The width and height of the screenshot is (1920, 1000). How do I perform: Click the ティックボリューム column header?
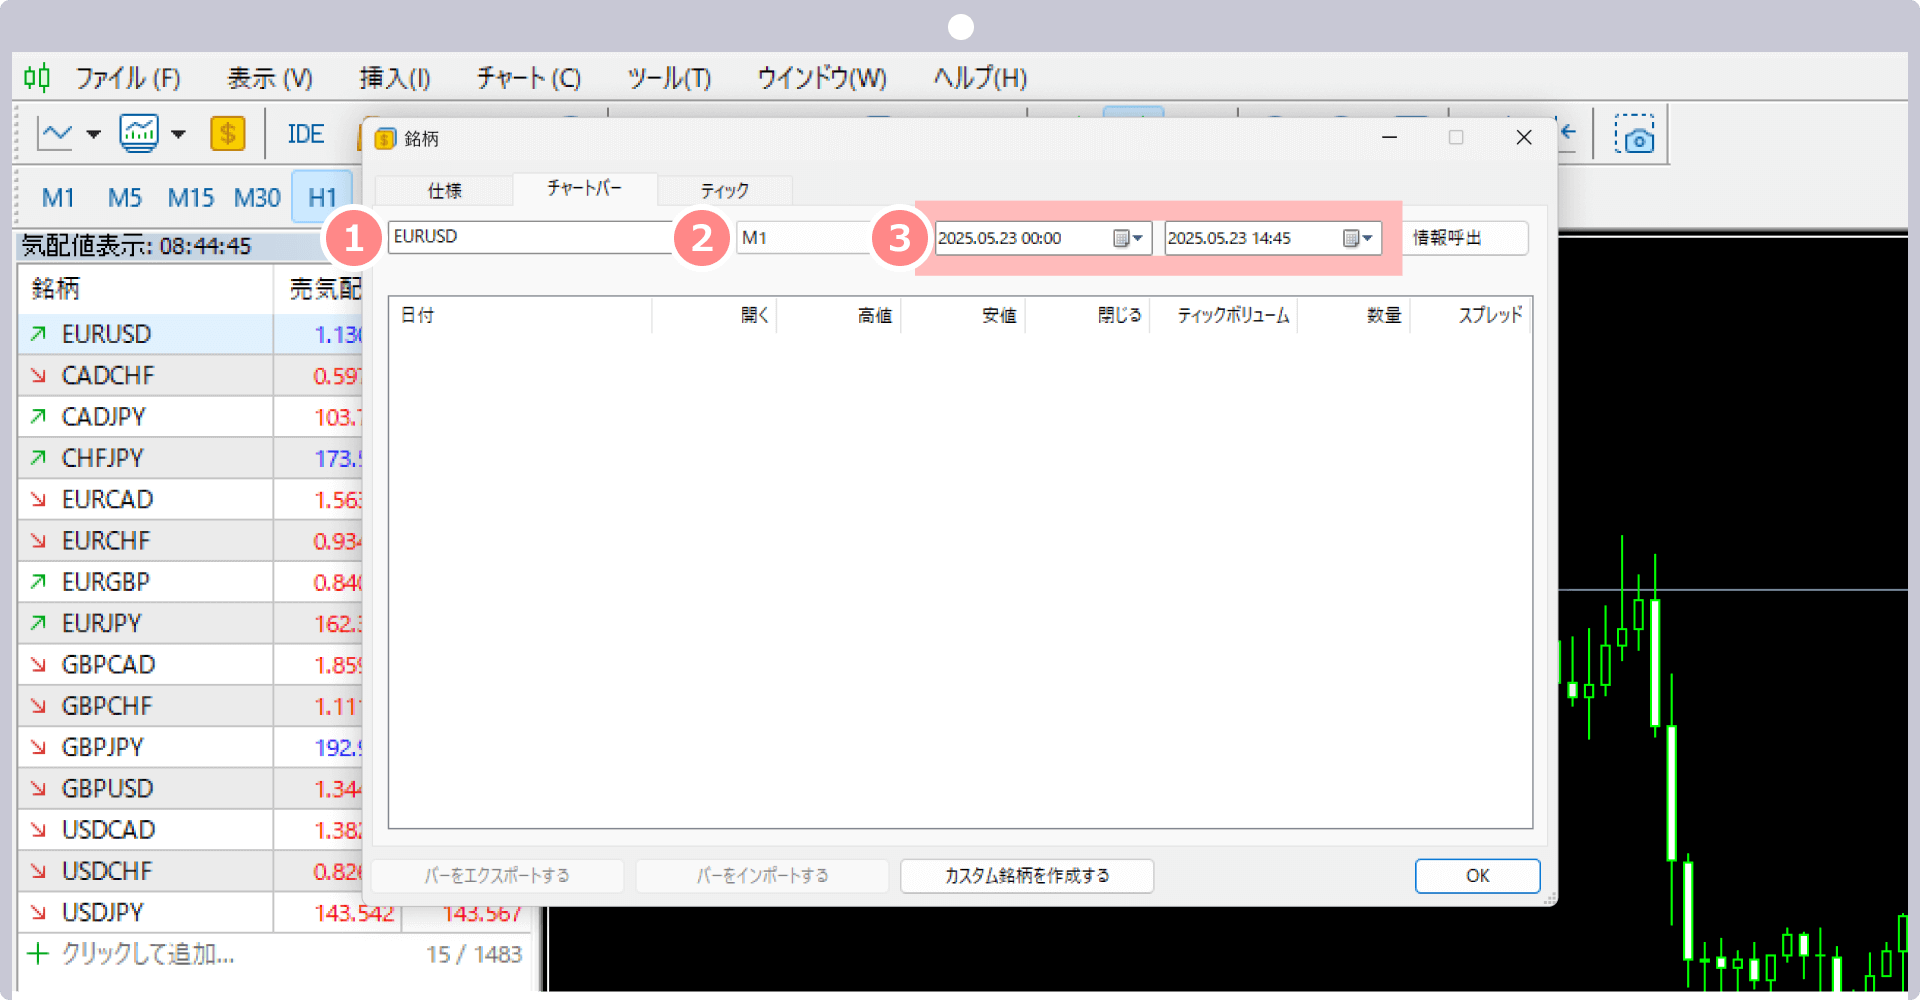1223,315
